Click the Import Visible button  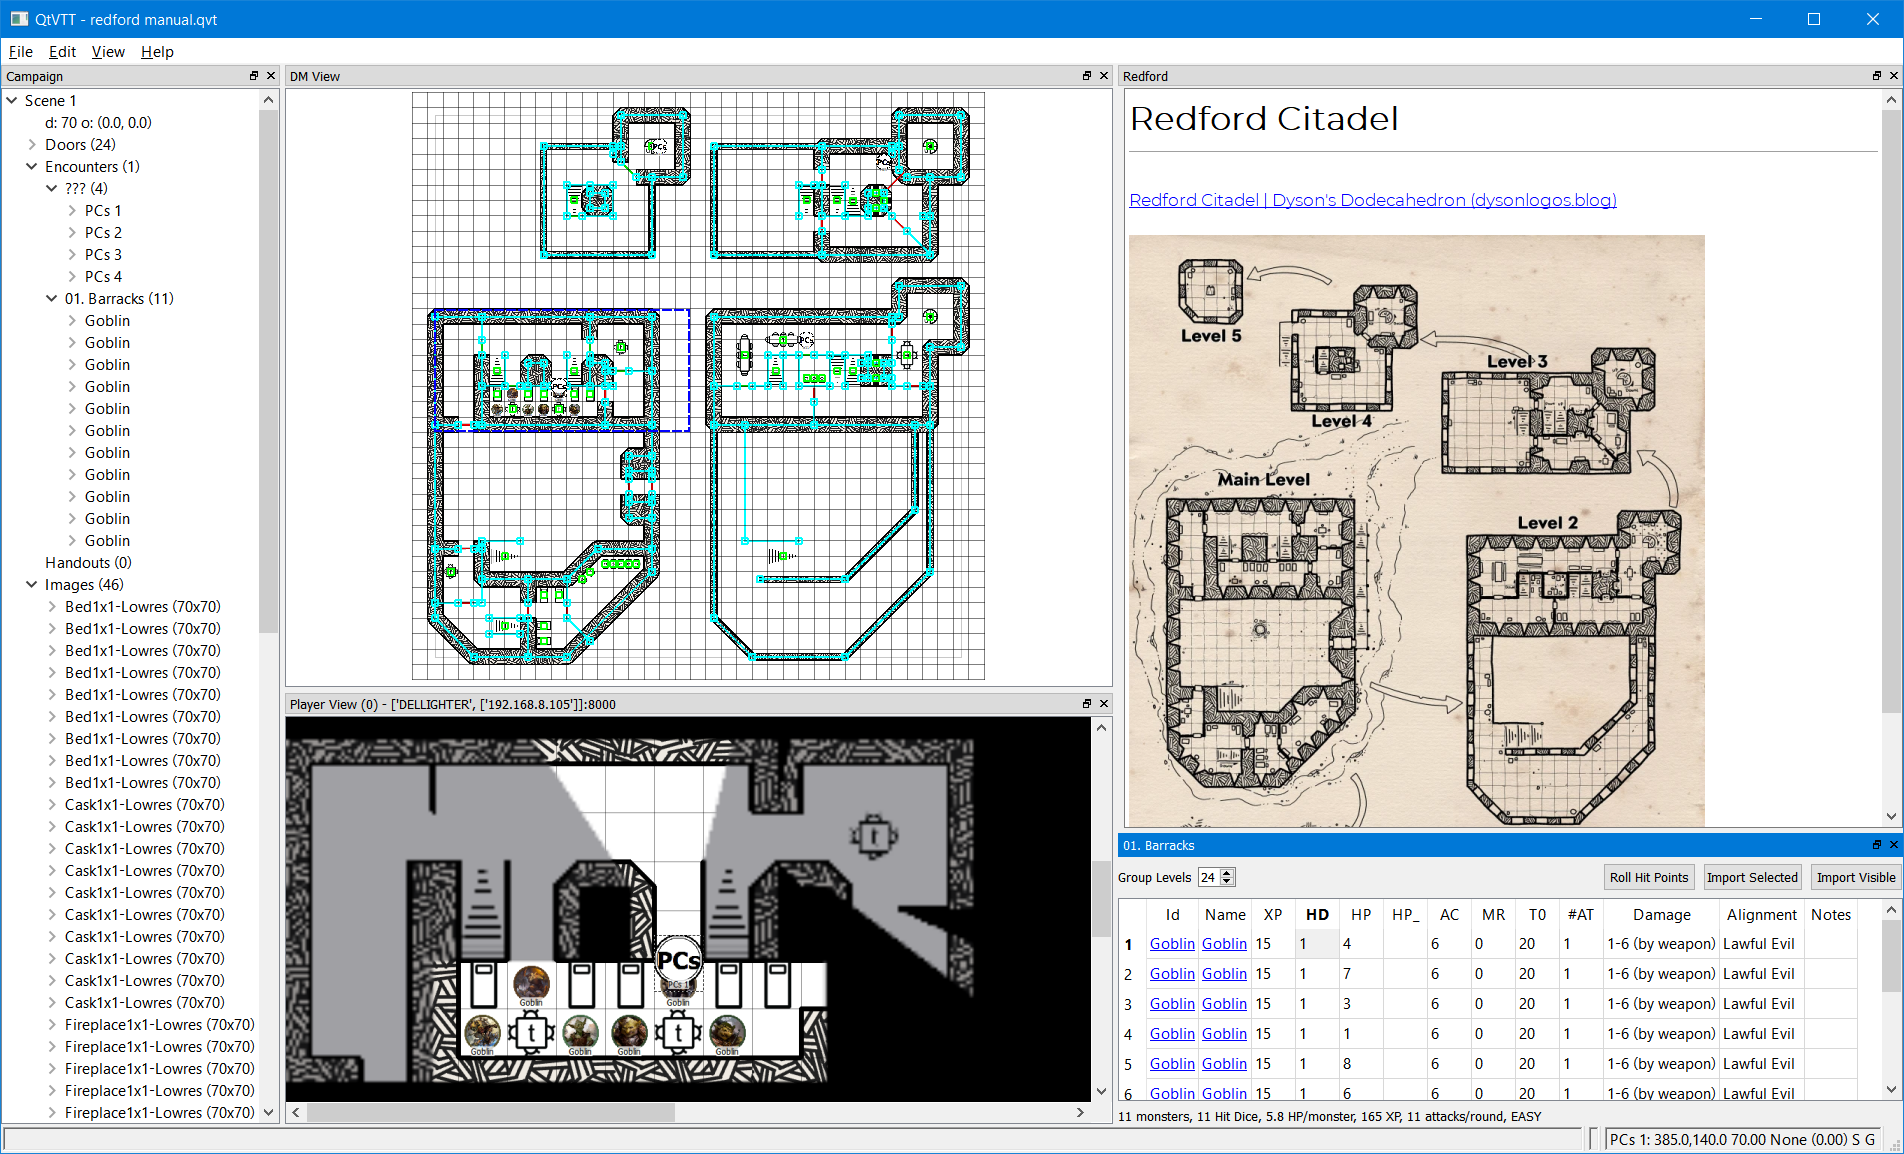1856,877
